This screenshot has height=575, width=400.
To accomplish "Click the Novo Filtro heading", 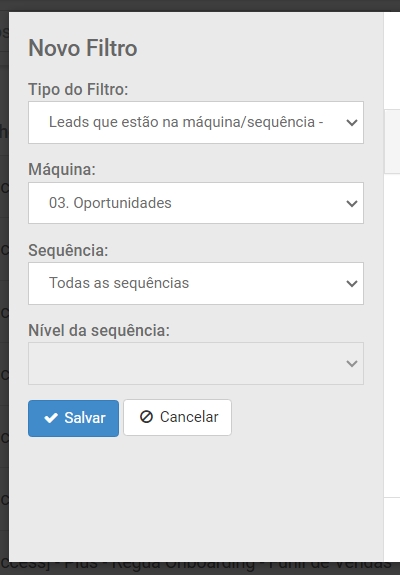I will [x=83, y=48].
